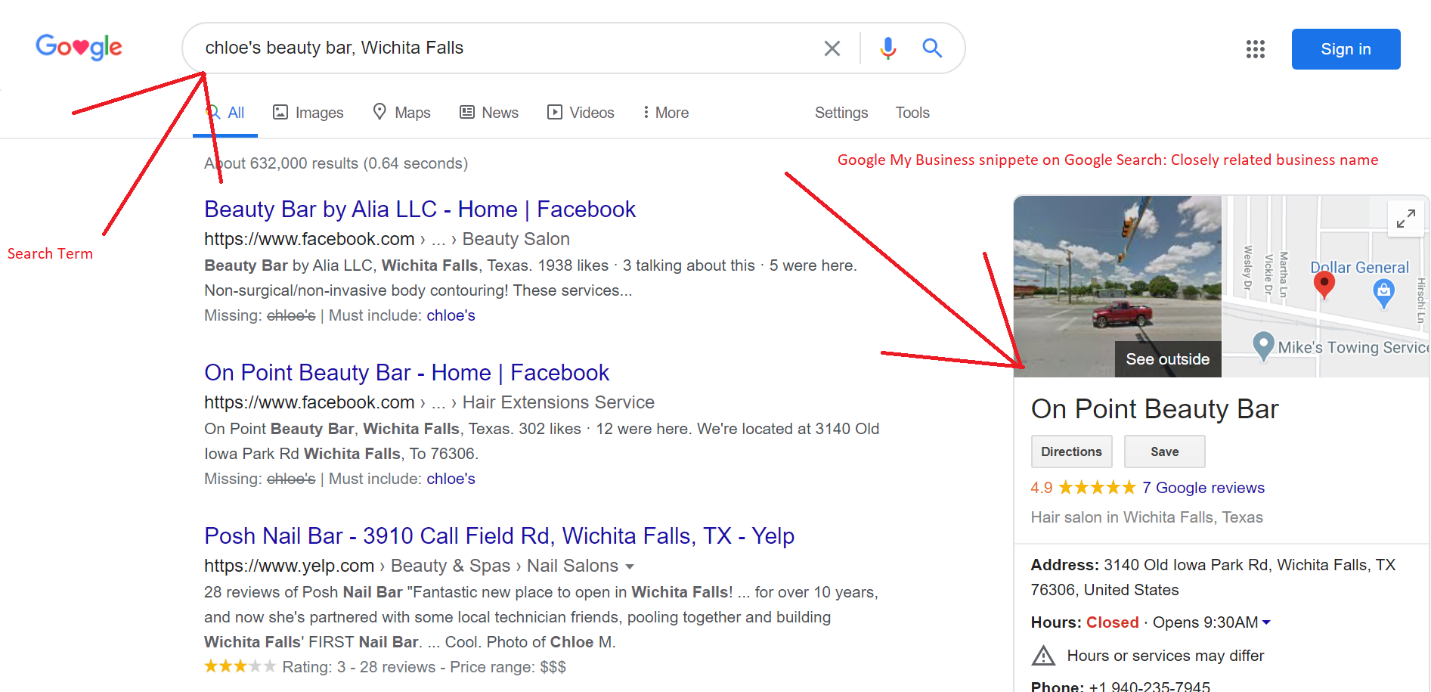Click in the search query field
The image size is (1431, 692).
pyautogui.click(x=505, y=48)
